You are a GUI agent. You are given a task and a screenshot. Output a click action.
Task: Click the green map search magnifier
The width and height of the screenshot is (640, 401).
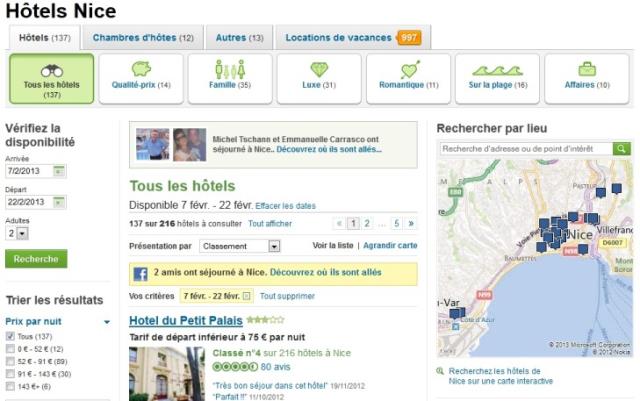coord(621,149)
